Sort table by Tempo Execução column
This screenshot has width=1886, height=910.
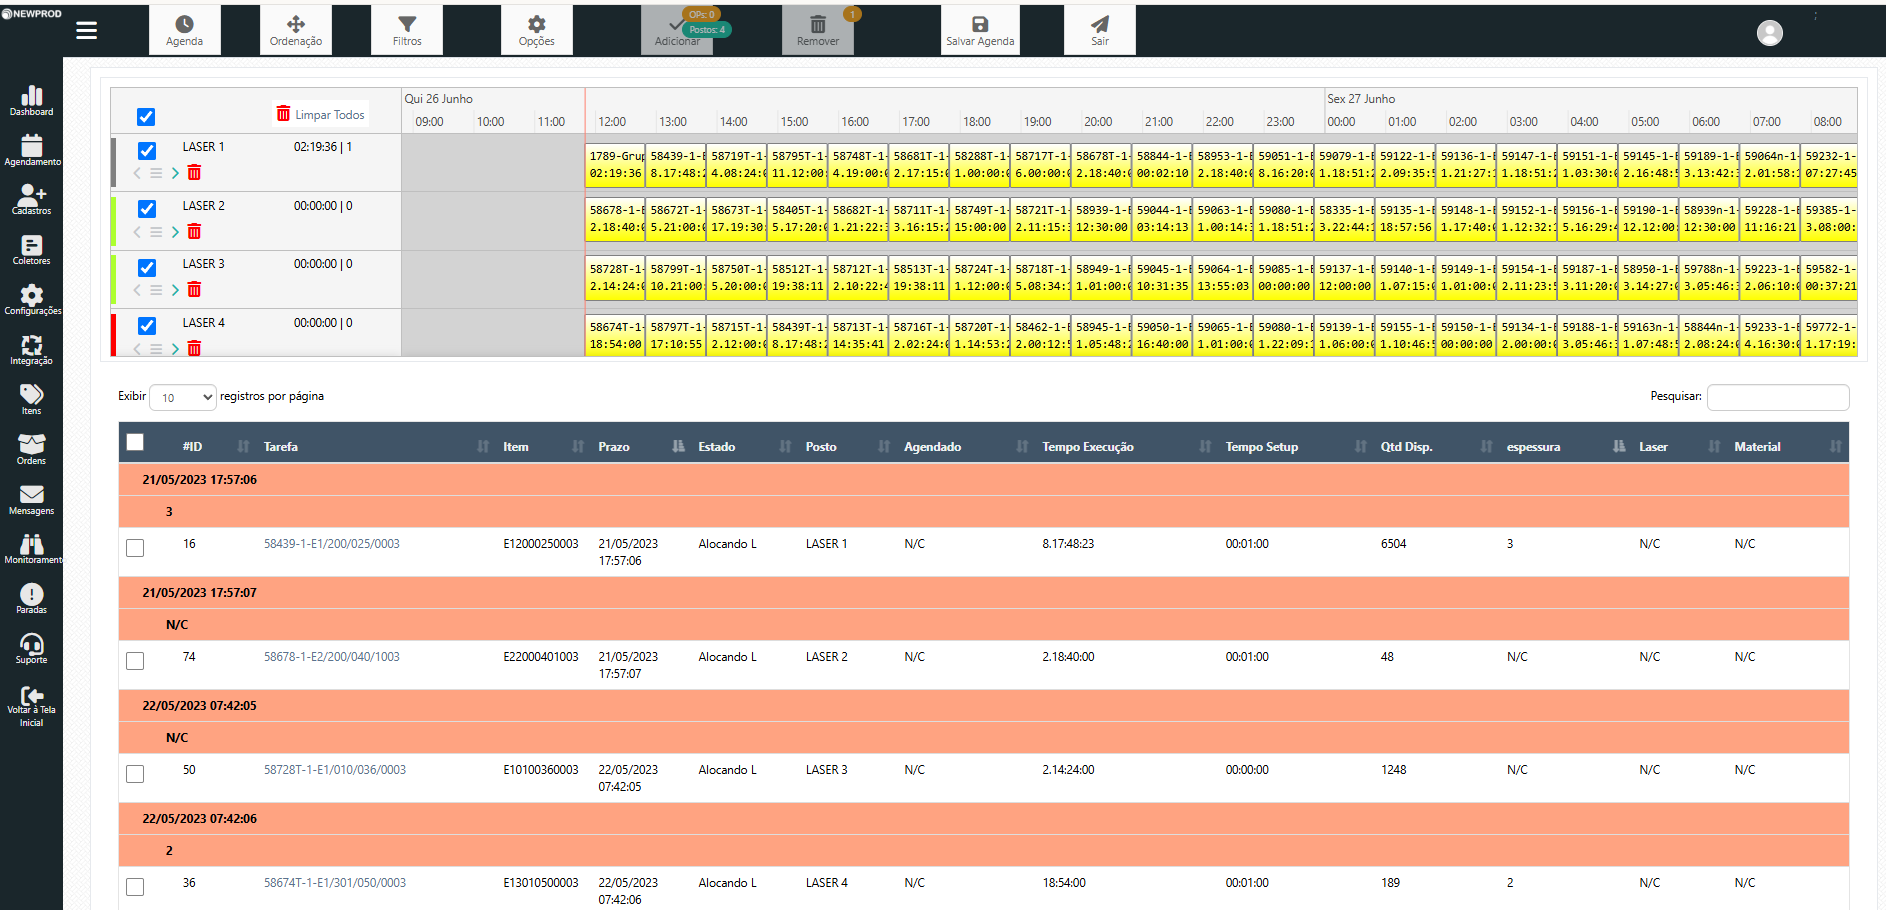[x=1087, y=447]
